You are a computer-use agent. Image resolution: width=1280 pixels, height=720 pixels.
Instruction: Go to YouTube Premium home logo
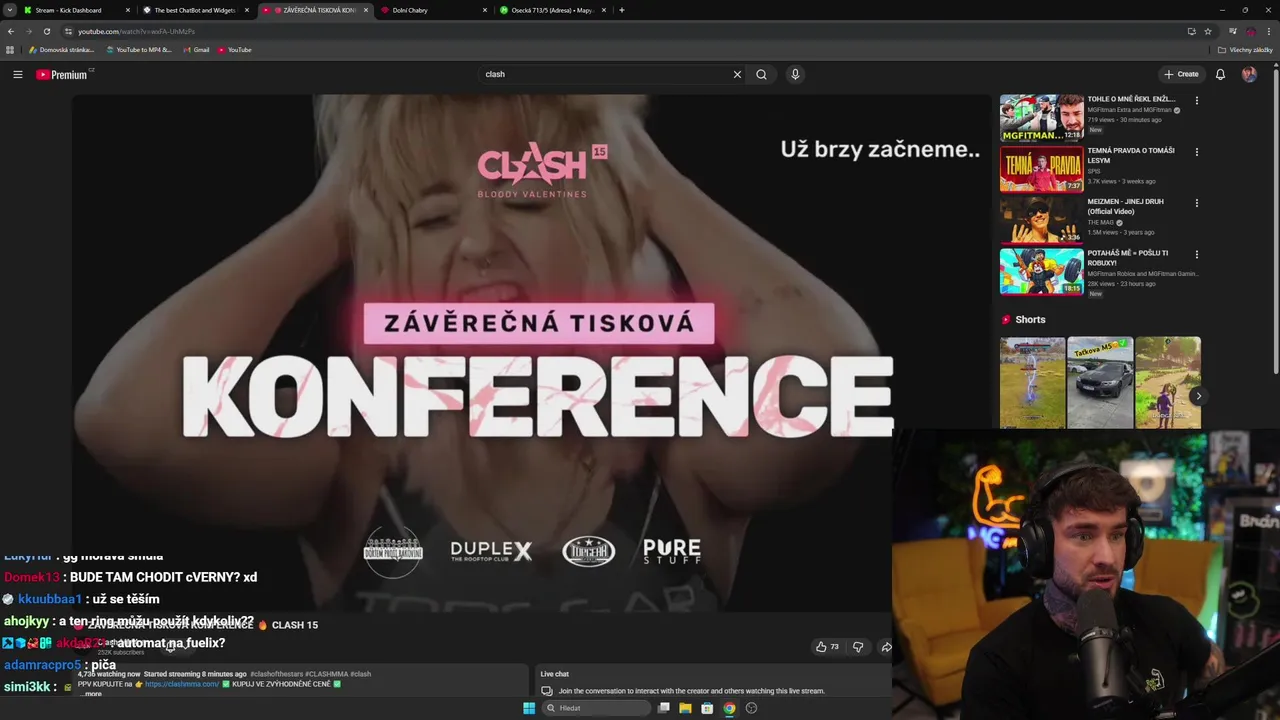(62, 75)
